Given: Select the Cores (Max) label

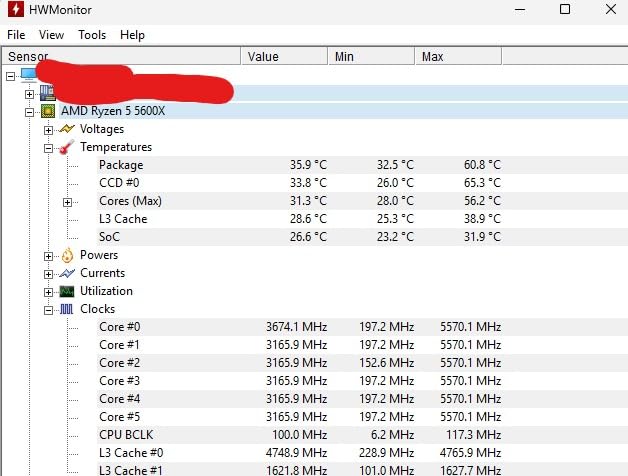Looking at the screenshot, I should pyautogui.click(x=130, y=201).
